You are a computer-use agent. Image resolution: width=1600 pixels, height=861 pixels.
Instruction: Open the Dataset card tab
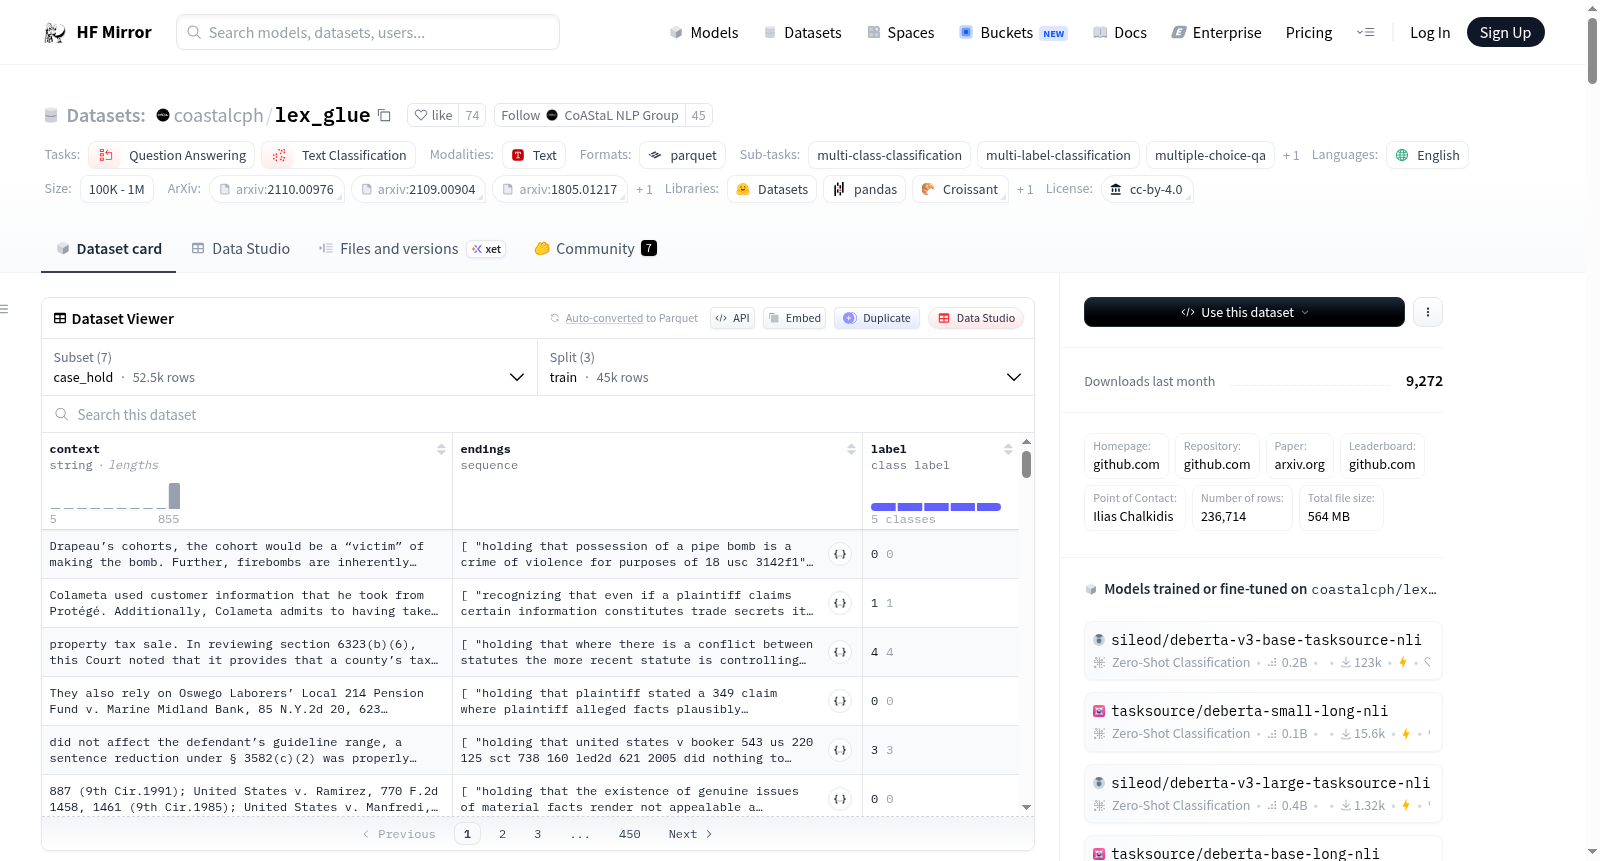tap(108, 249)
